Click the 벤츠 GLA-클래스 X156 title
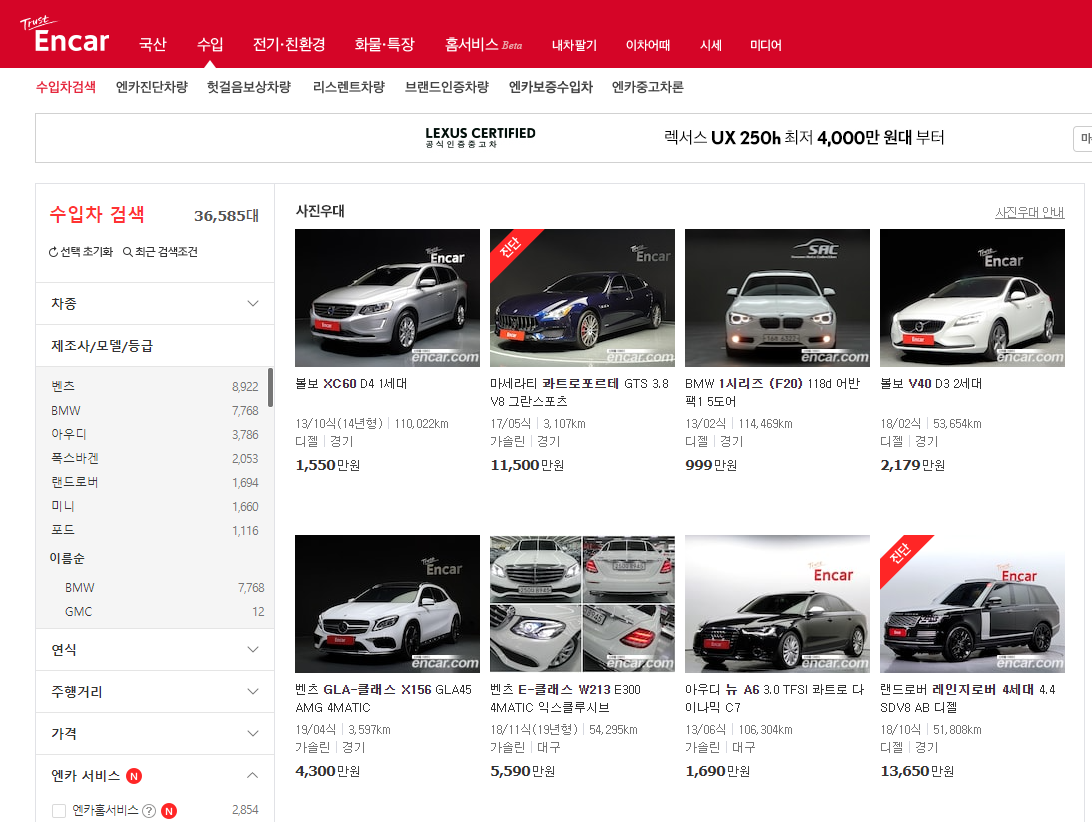The width and height of the screenshot is (1092, 822). (x=383, y=698)
